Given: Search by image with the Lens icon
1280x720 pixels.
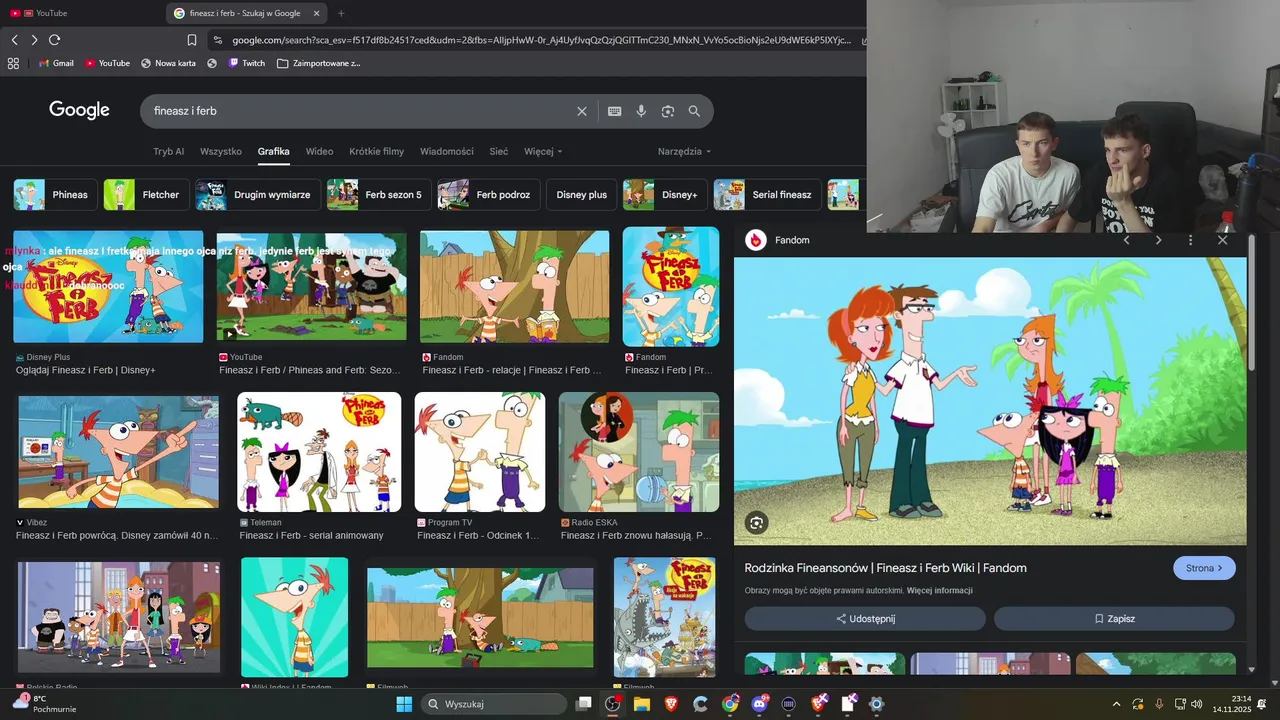Looking at the screenshot, I should tap(668, 111).
